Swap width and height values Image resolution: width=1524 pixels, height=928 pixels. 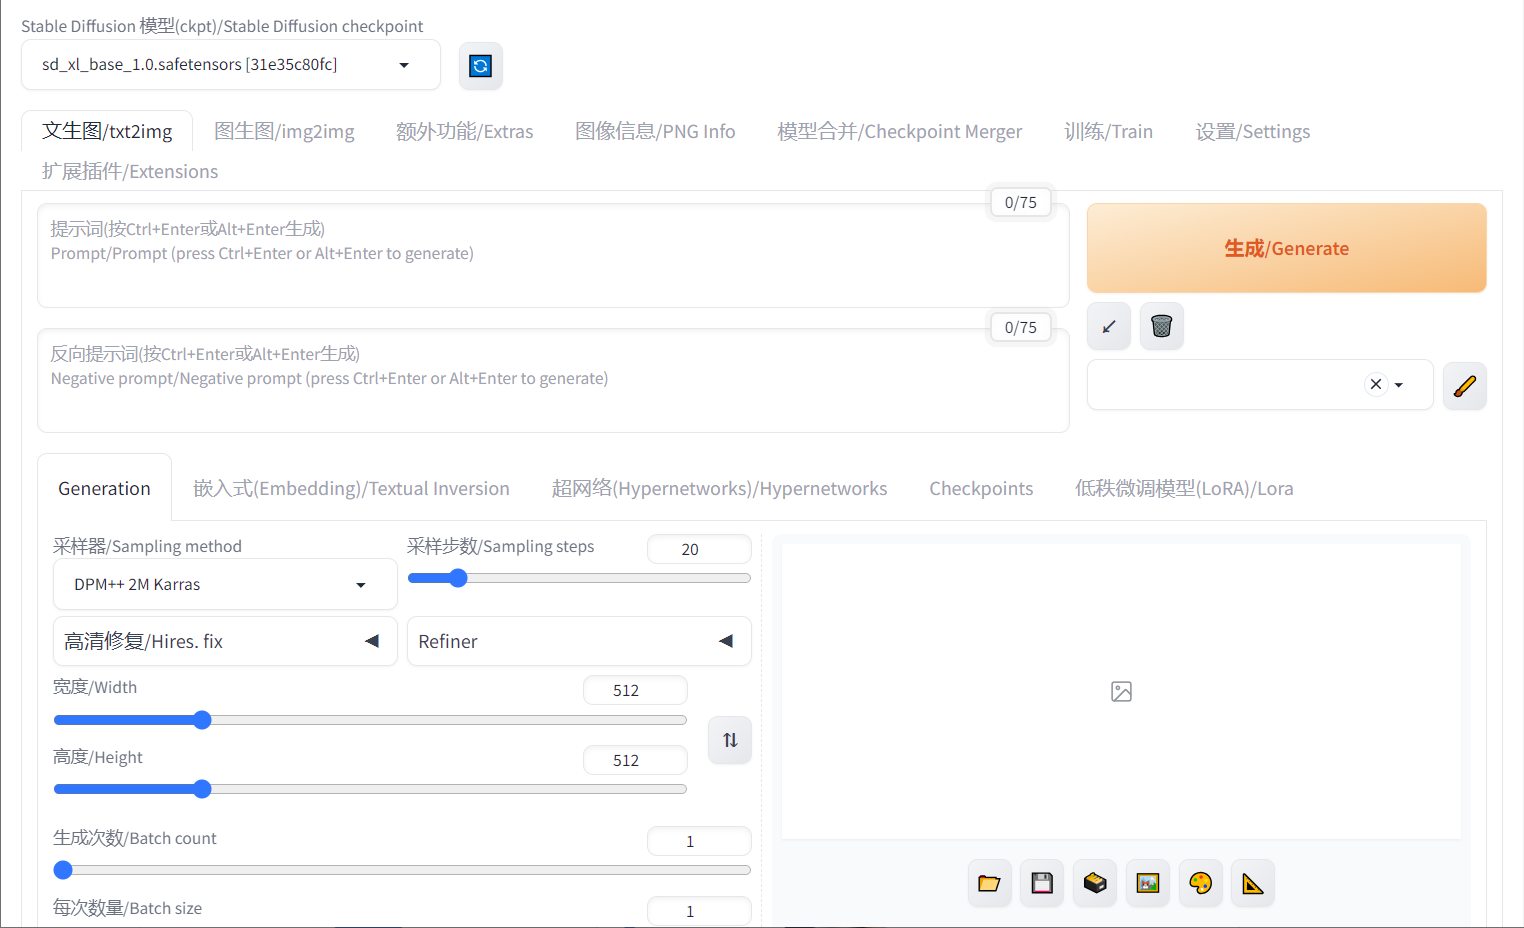coord(730,740)
